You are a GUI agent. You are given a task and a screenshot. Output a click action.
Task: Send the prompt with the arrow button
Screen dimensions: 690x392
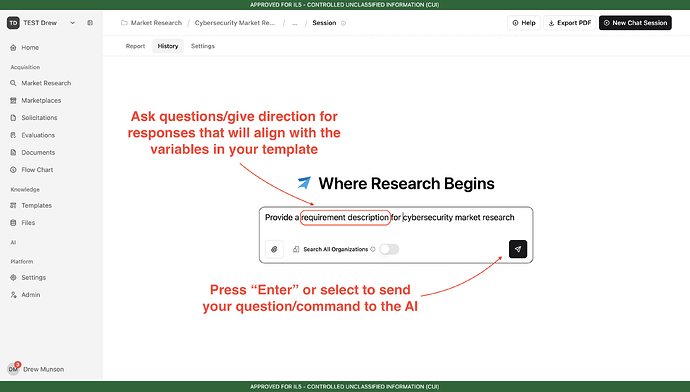tap(518, 249)
